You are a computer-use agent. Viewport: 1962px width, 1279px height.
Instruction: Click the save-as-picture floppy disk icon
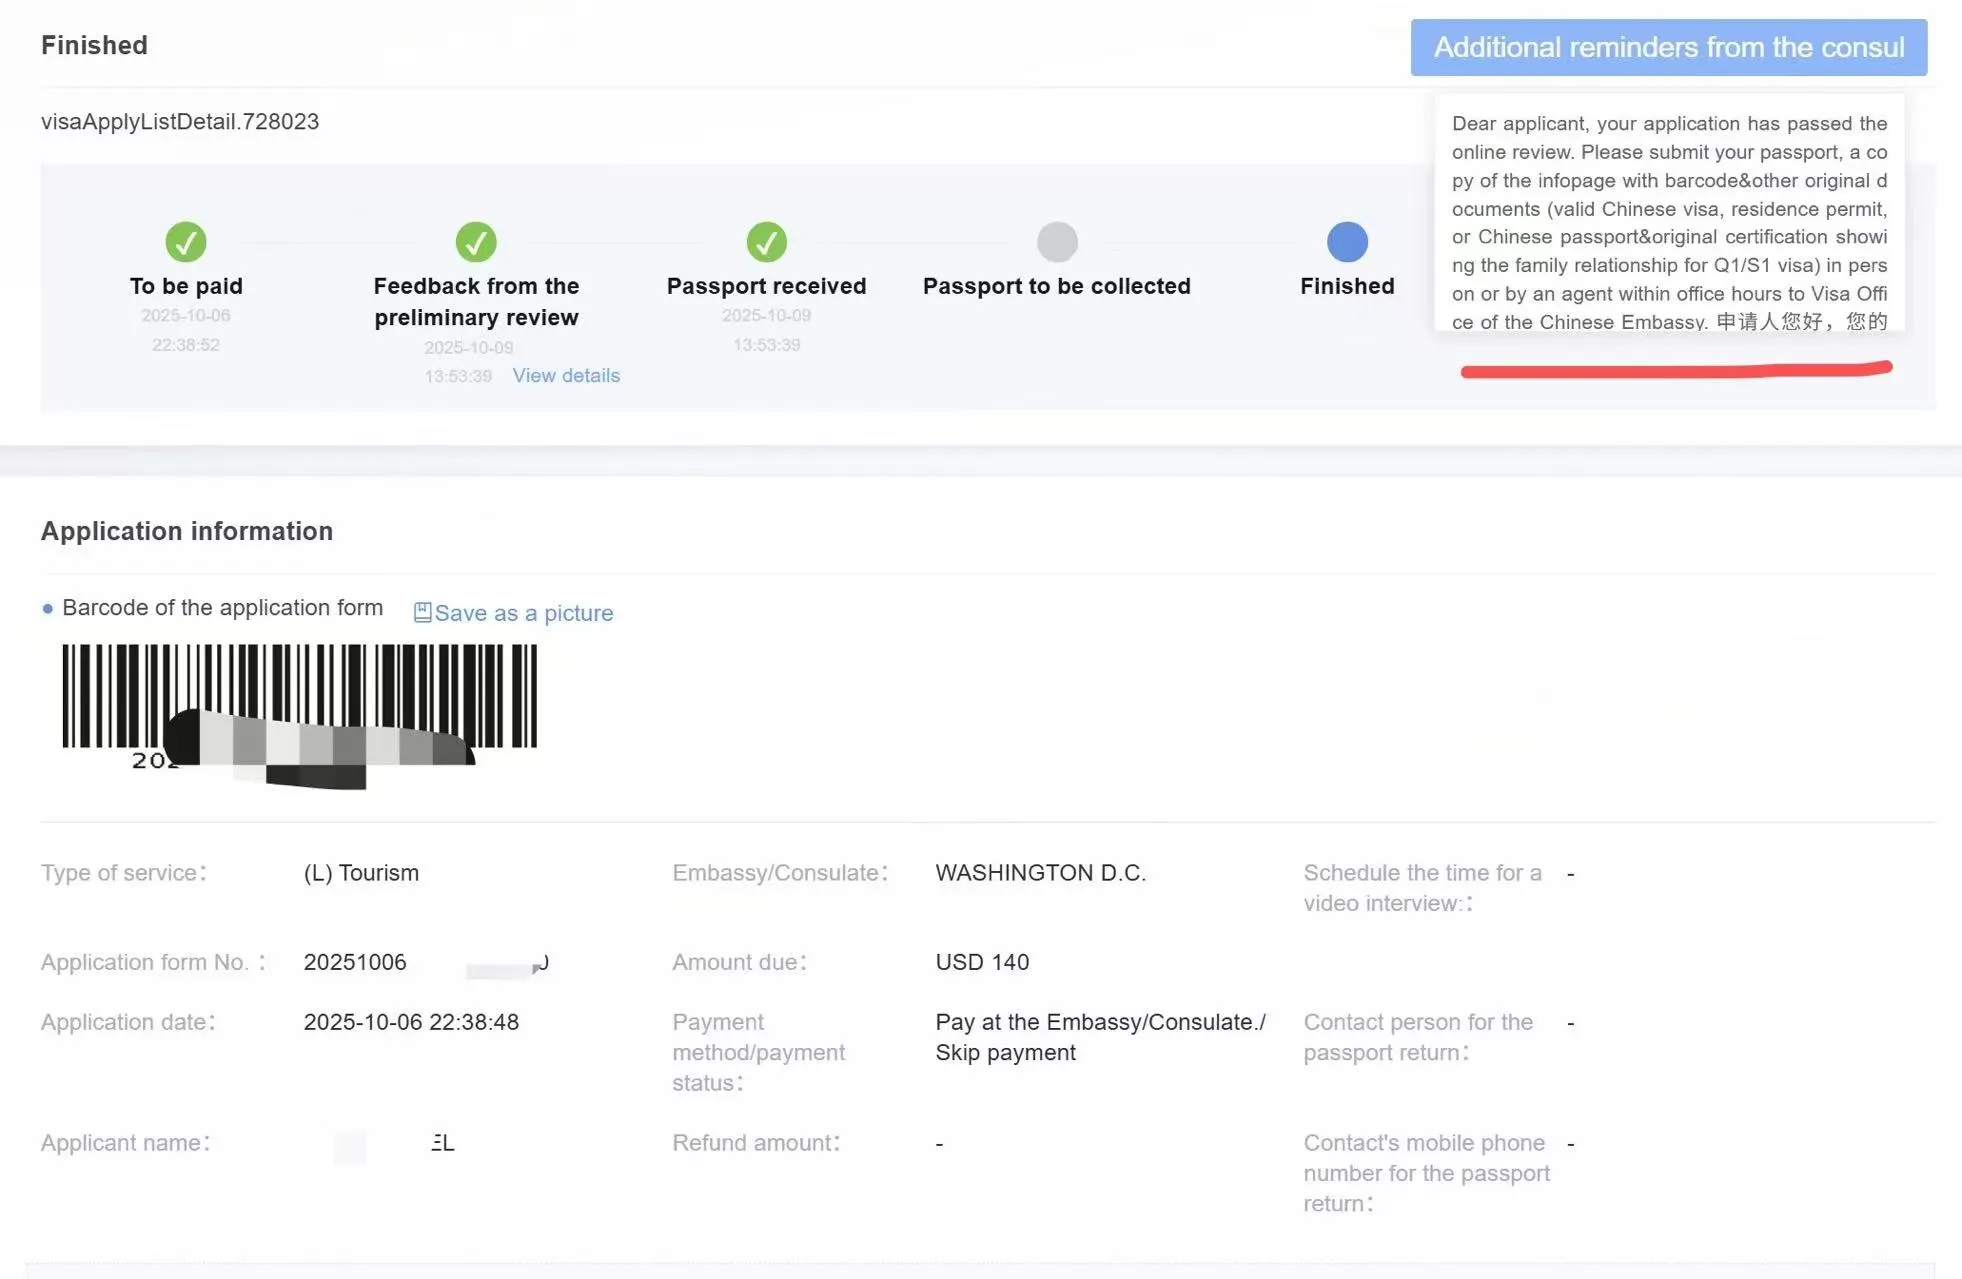click(x=422, y=612)
